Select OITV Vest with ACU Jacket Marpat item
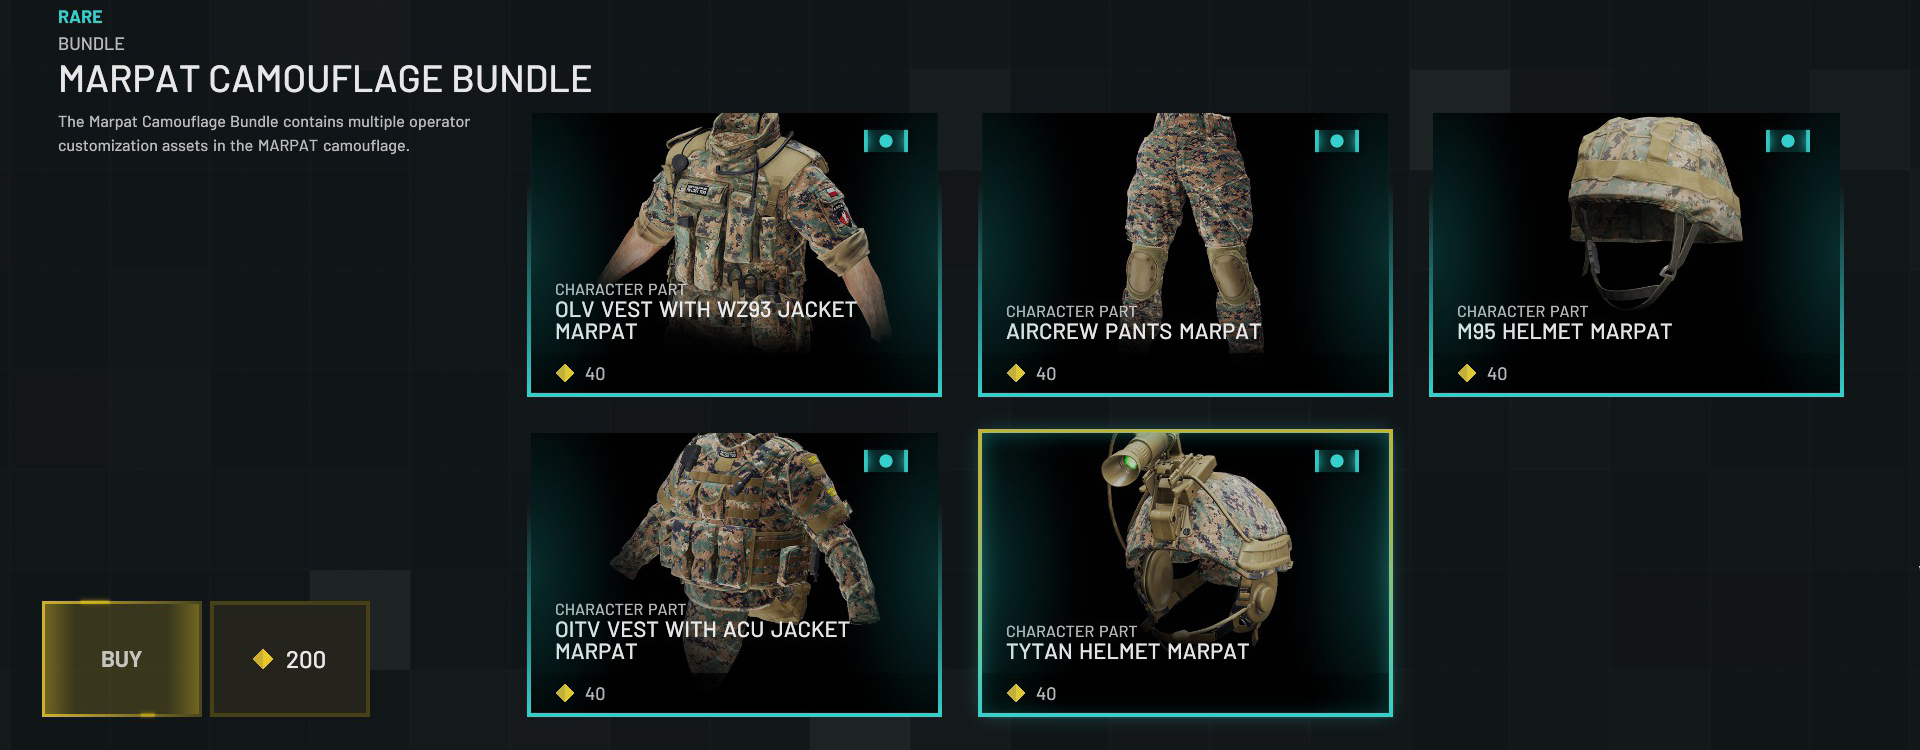1920x750 pixels. point(734,574)
